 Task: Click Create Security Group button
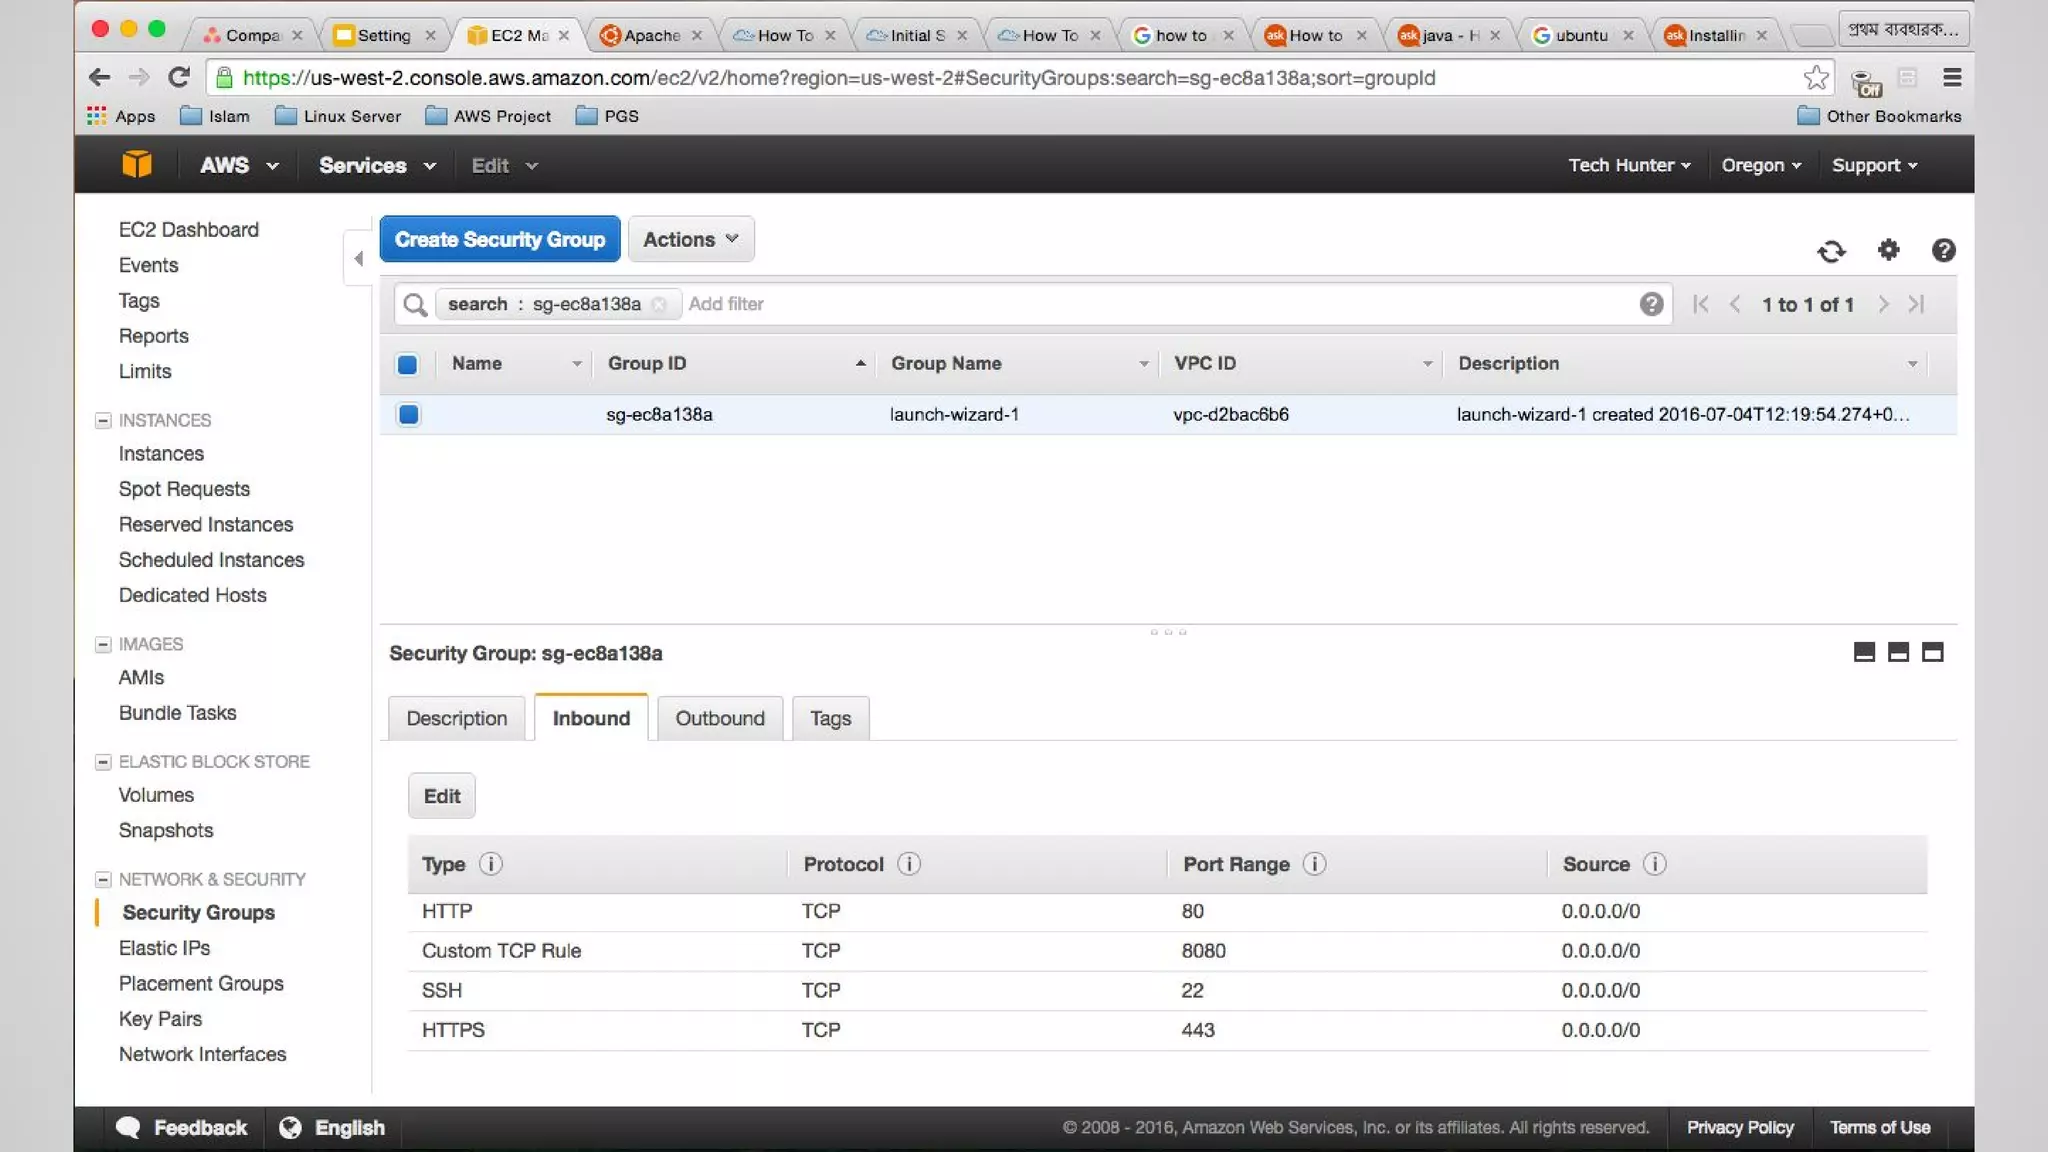(x=499, y=240)
